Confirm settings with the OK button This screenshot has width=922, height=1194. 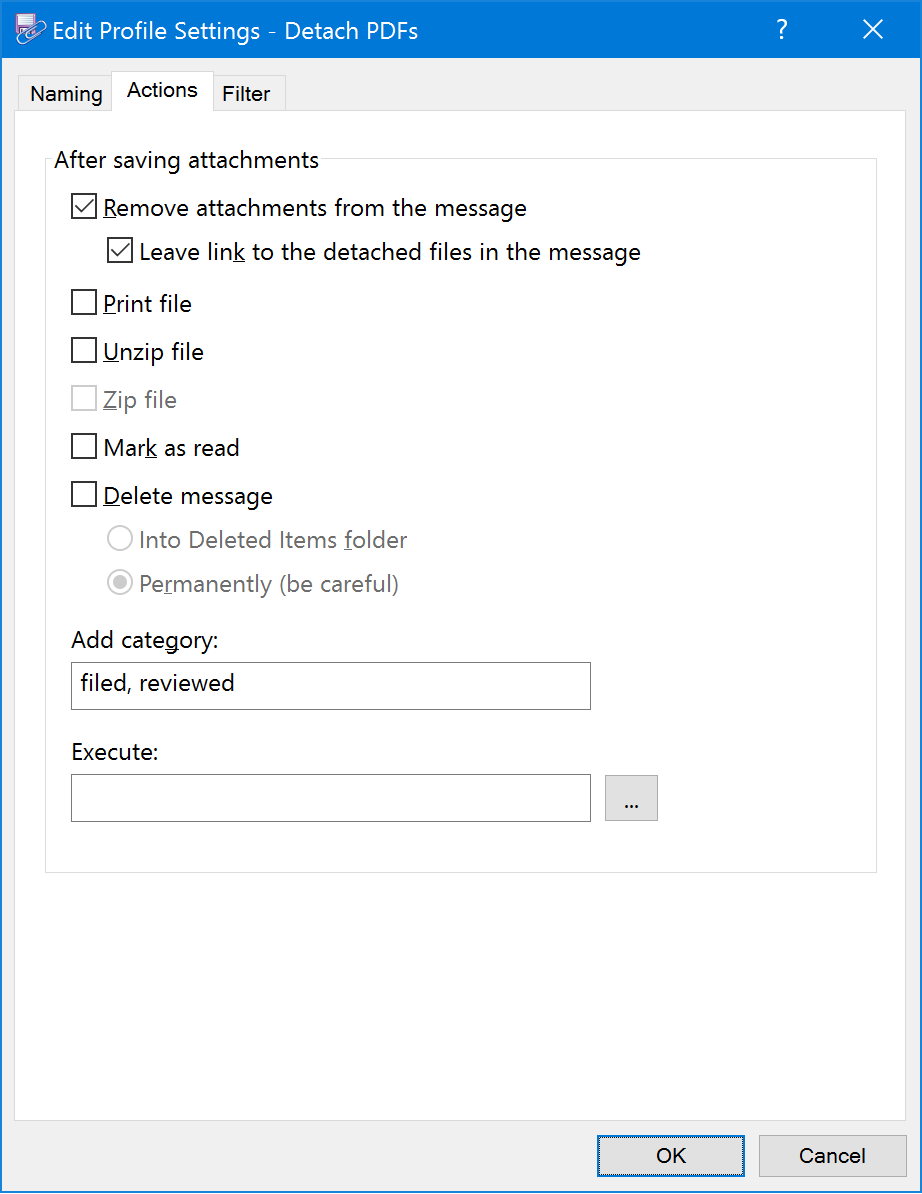point(671,1156)
